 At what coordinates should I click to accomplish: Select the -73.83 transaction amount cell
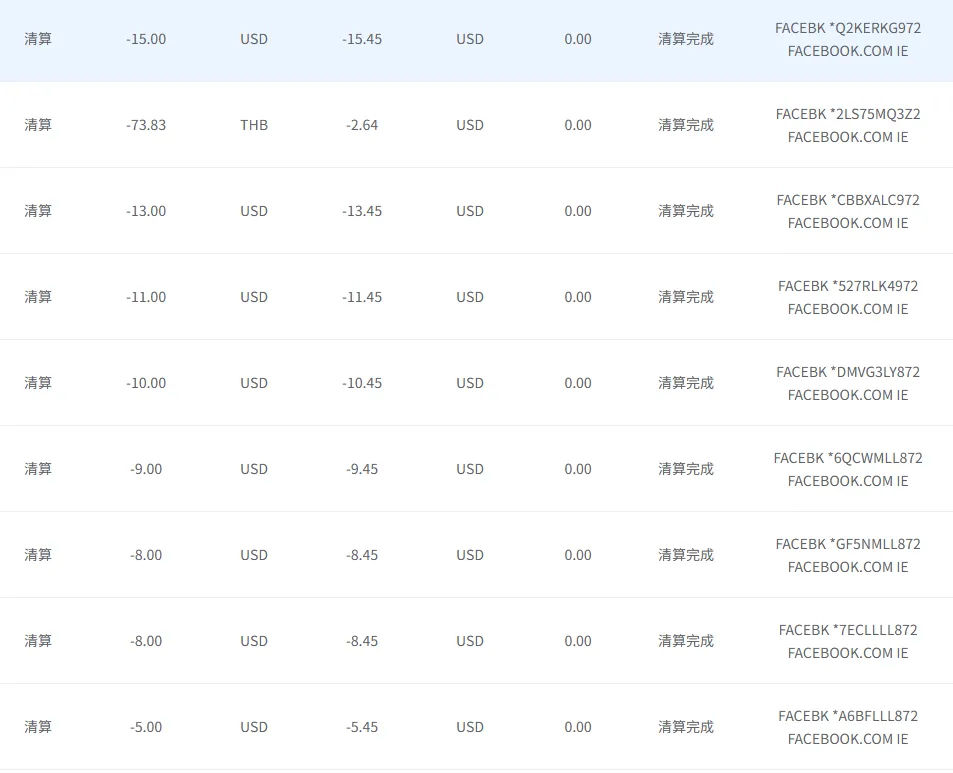coord(146,125)
